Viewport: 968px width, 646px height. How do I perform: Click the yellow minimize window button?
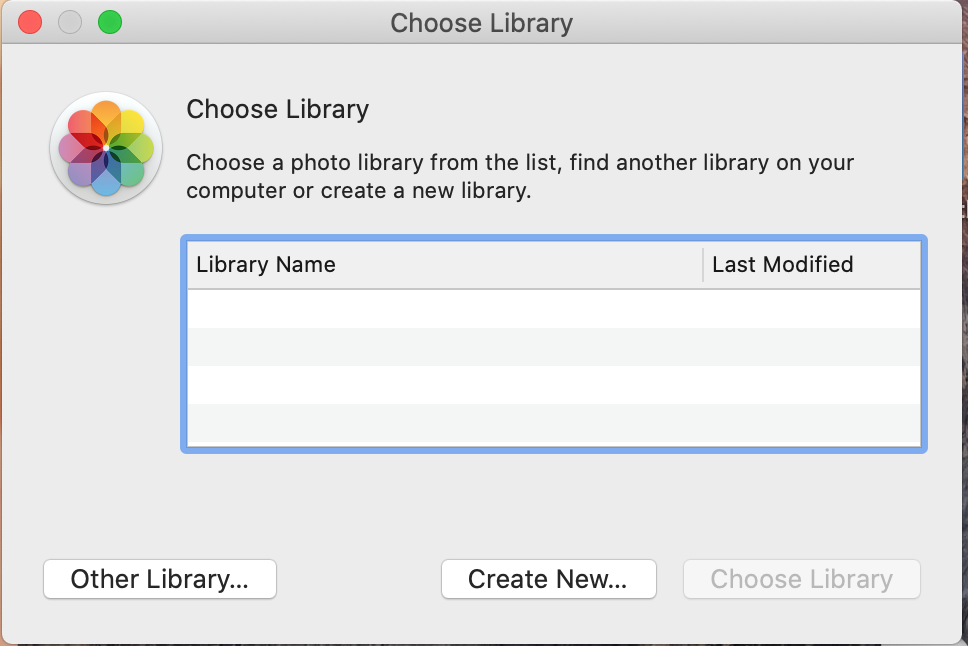pos(70,22)
